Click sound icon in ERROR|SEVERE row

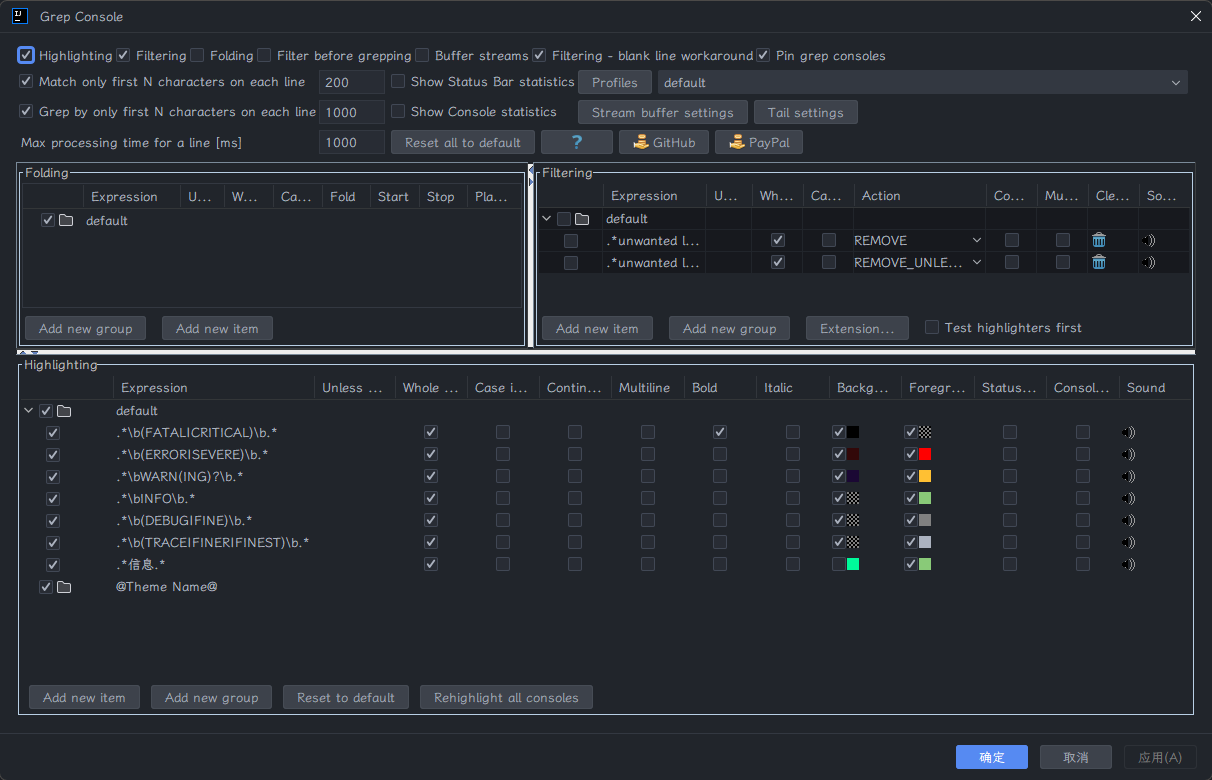1129,455
